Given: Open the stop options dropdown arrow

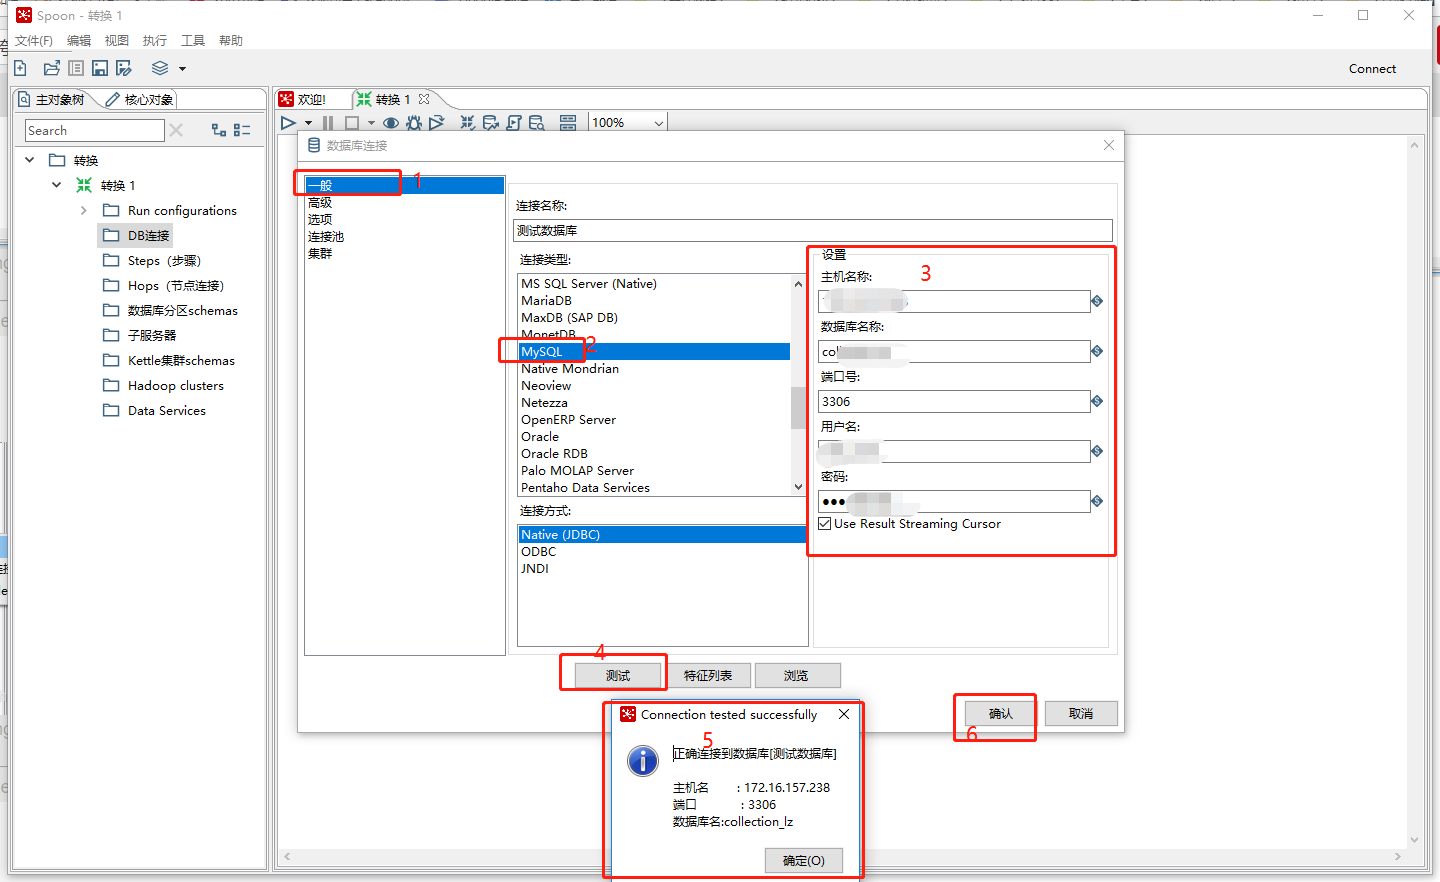Looking at the screenshot, I should click(x=371, y=123).
